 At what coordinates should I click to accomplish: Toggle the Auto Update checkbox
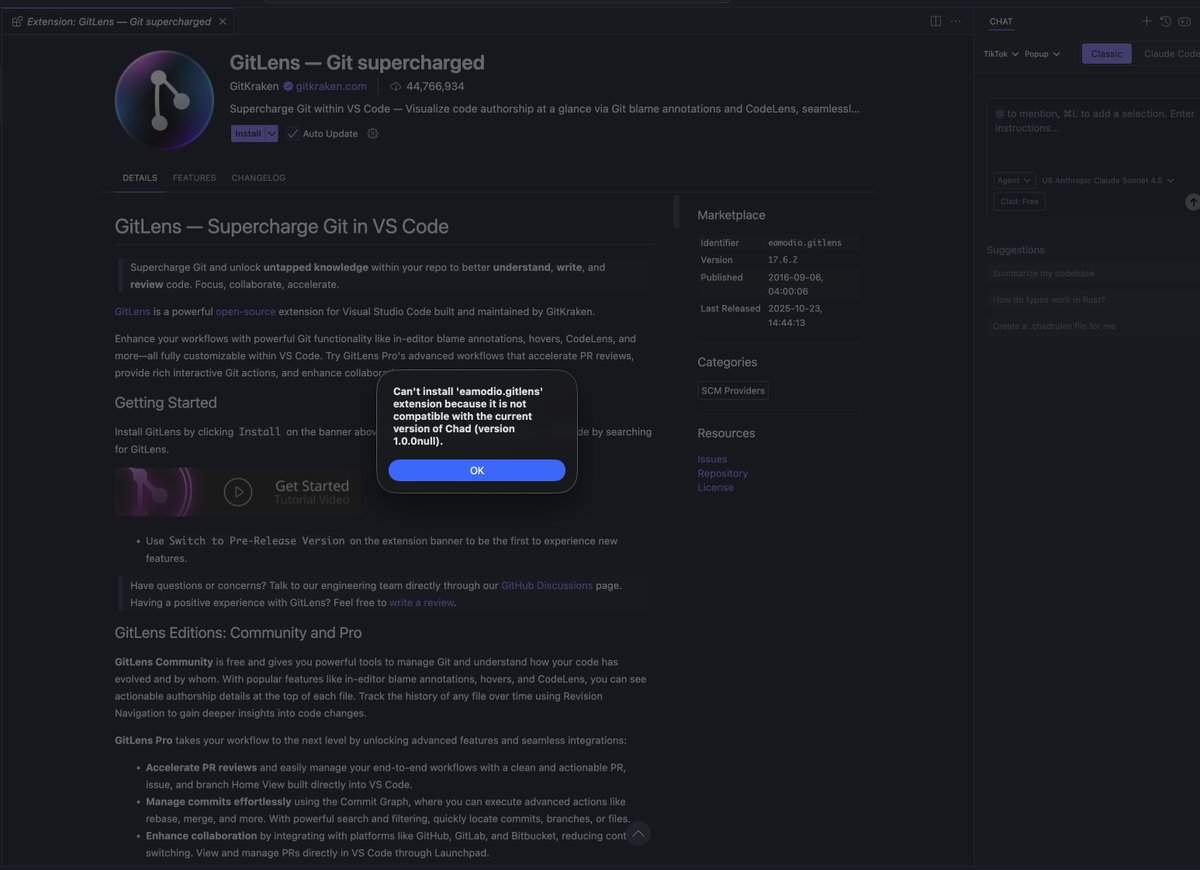[293, 133]
